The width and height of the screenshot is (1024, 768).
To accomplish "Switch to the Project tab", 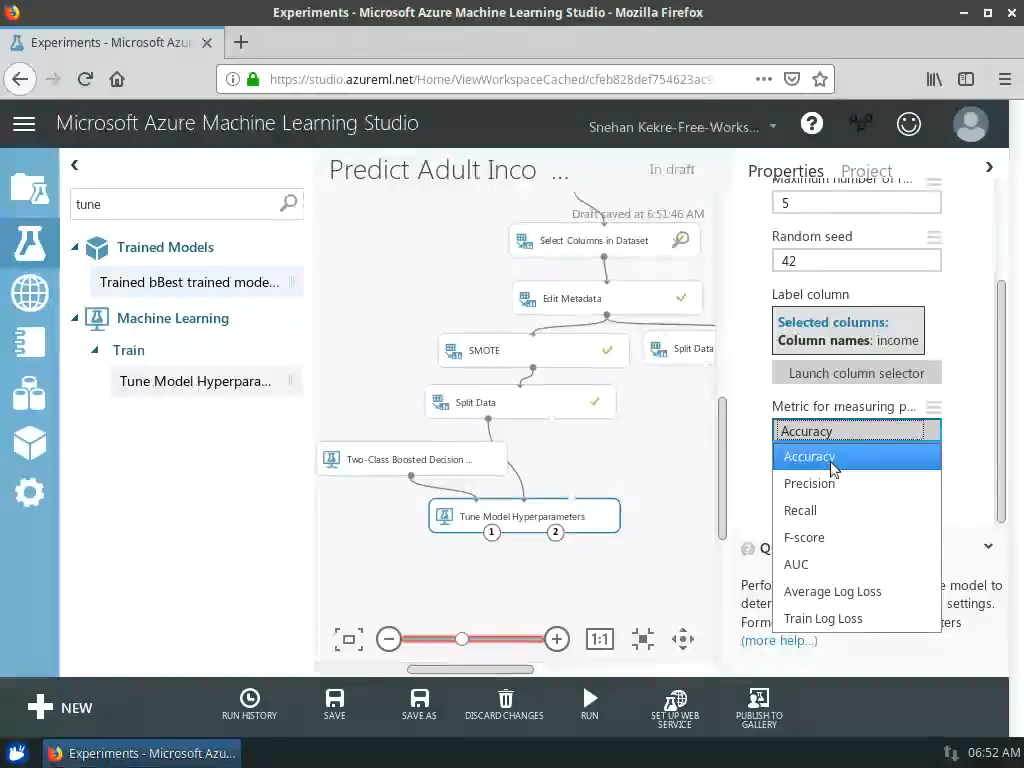I will pos(866,170).
